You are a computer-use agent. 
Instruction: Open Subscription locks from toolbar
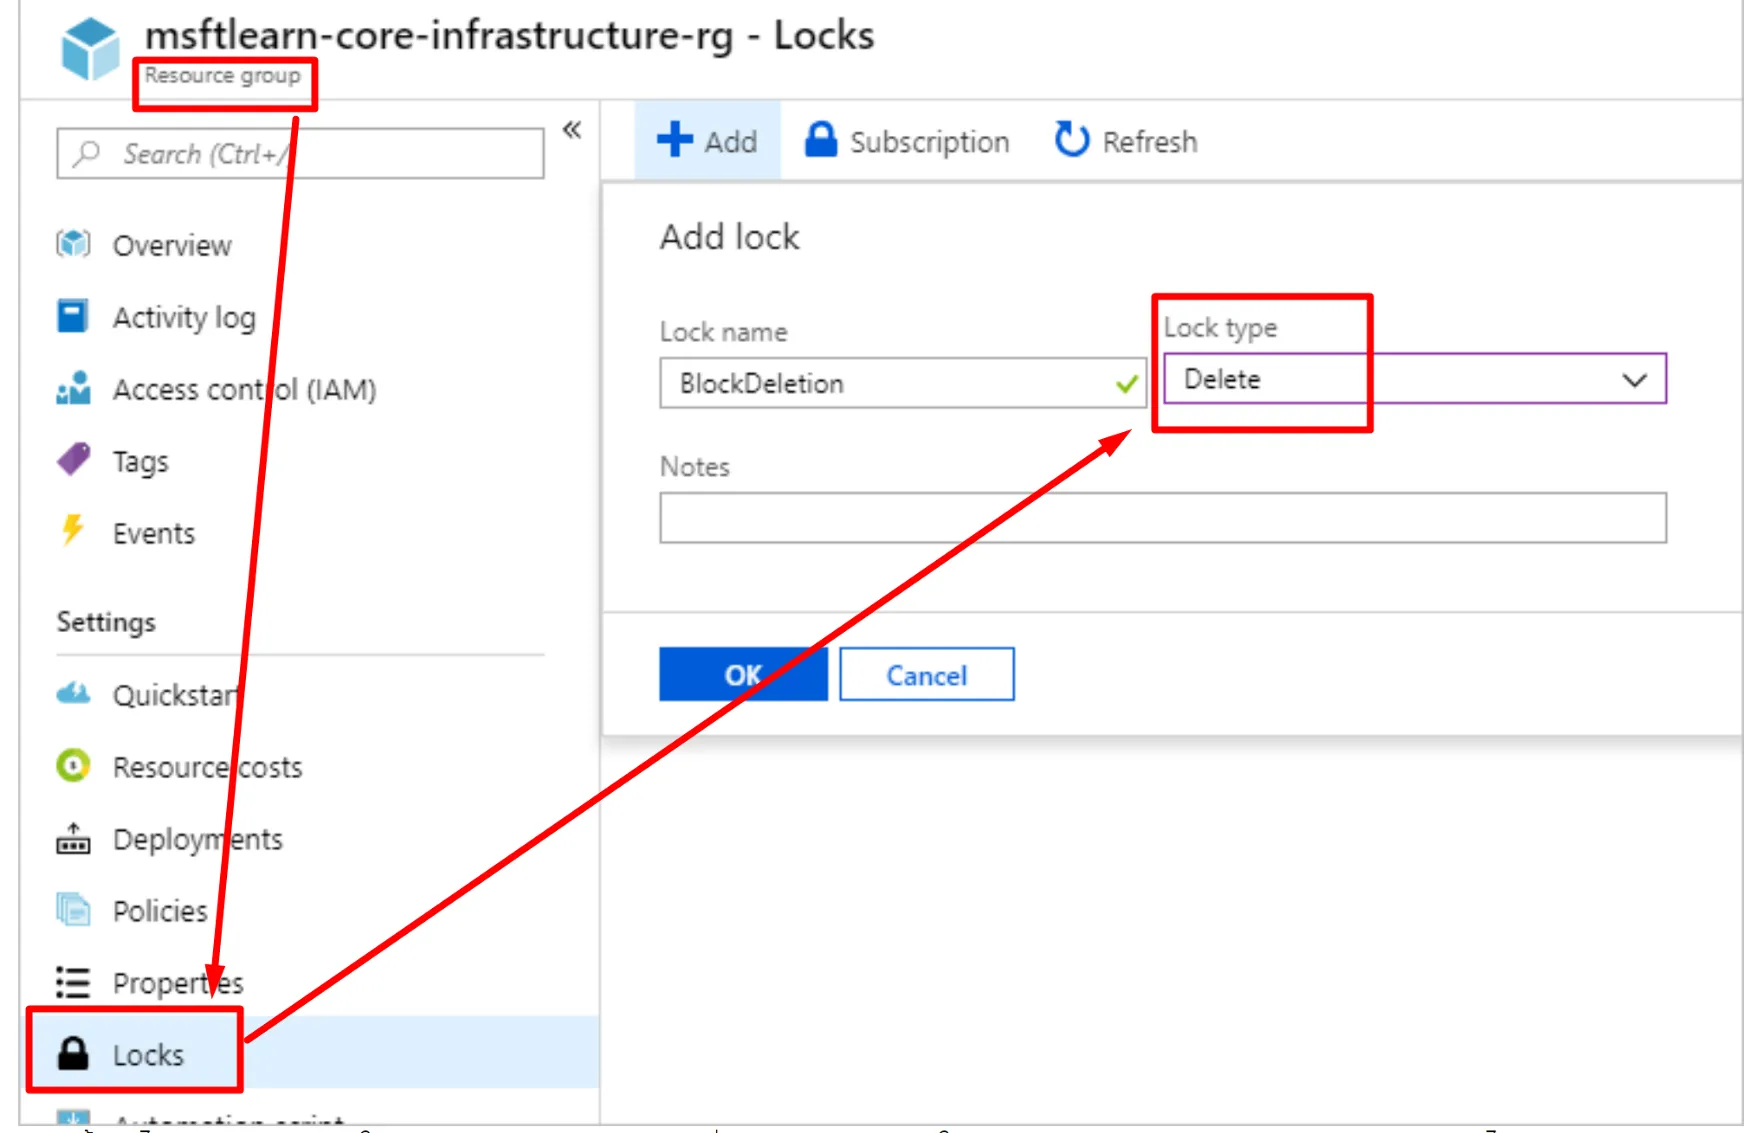(x=907, y=141)
